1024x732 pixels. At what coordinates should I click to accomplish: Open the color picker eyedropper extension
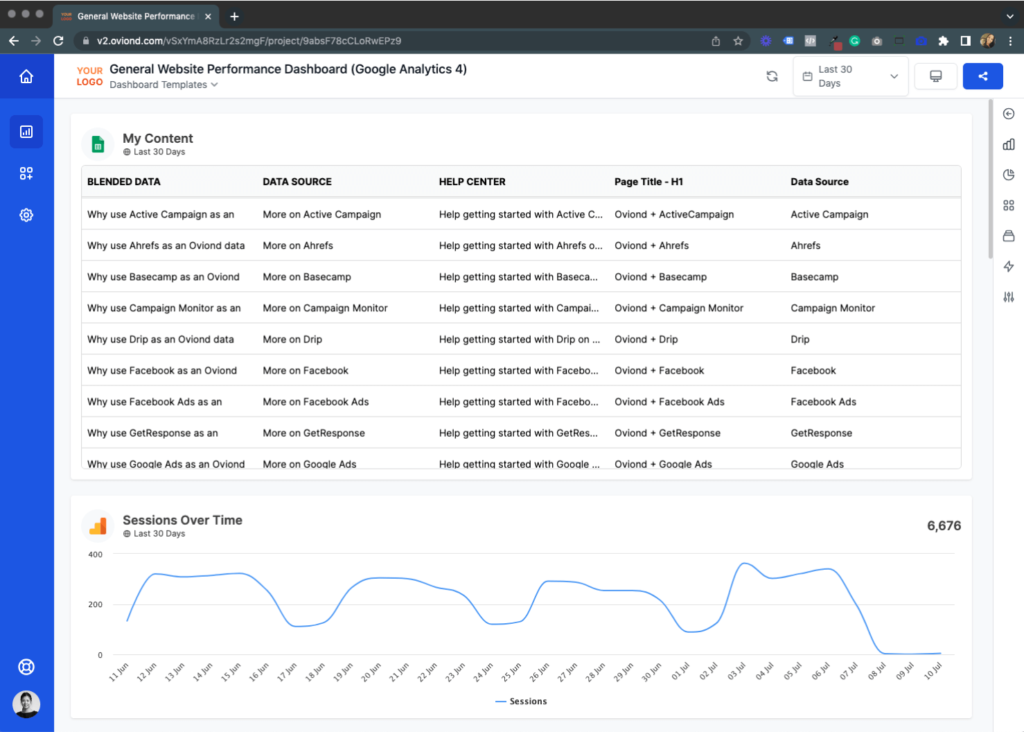click(x=835, y=42)
